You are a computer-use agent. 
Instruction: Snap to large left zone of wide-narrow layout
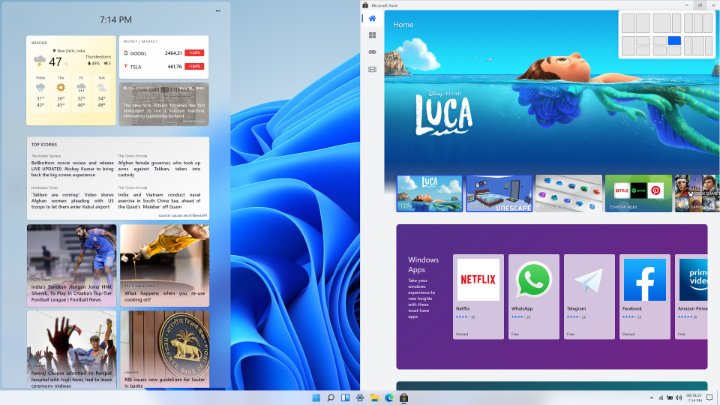(662, 23)
